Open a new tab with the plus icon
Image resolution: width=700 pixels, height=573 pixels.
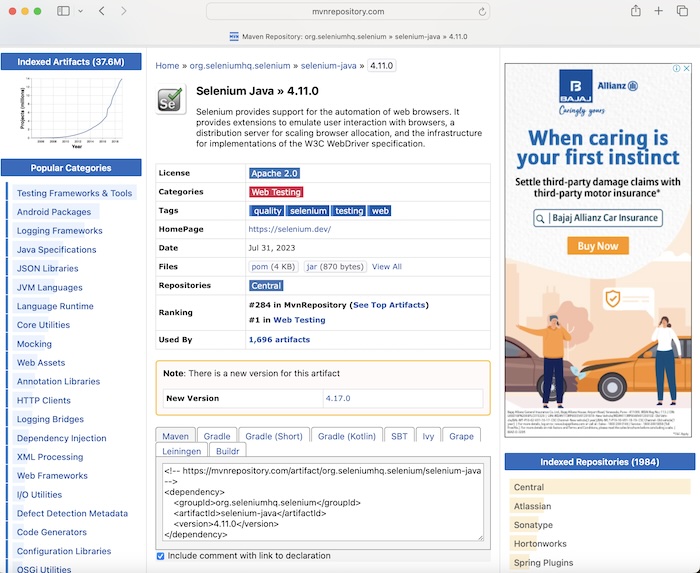point(659,11)
